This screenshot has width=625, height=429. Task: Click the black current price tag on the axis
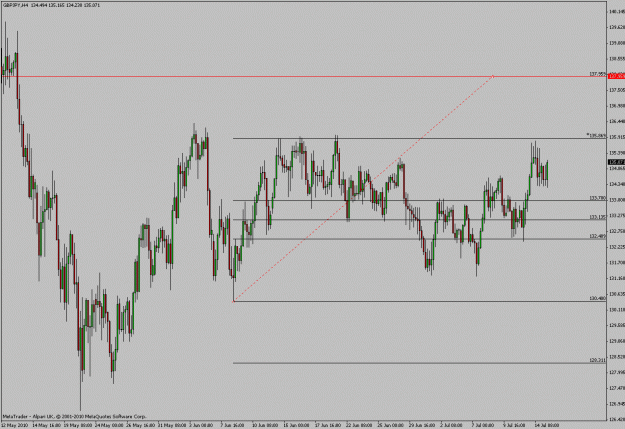tap(616, 162)
